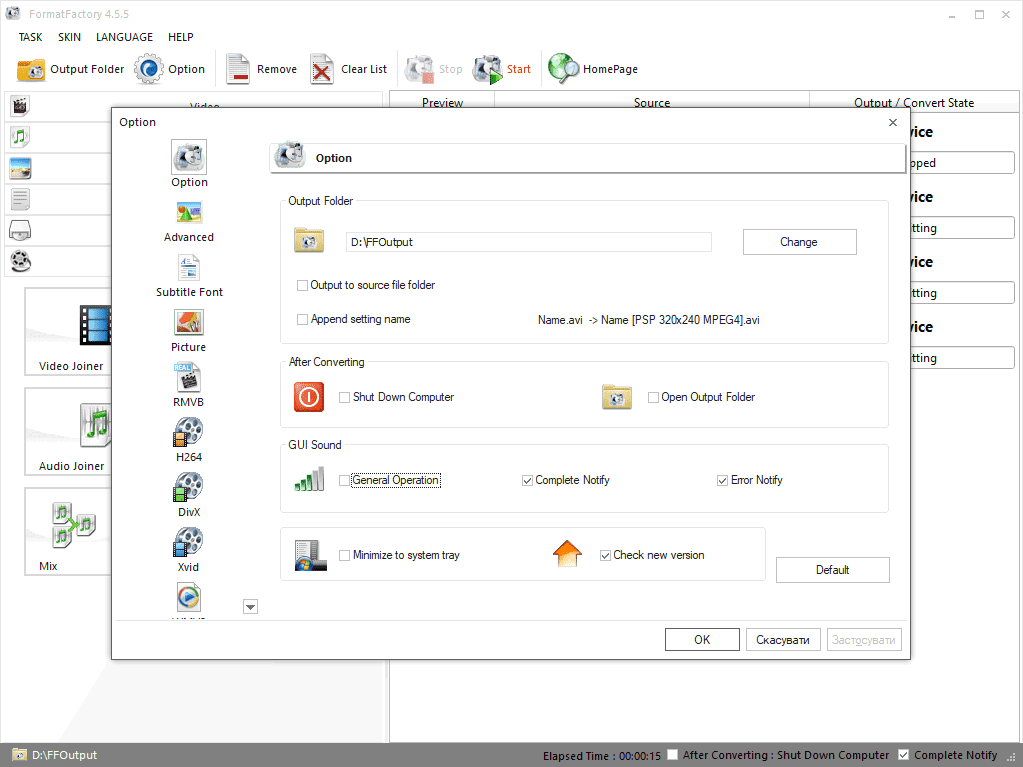
Task: Confirm the dialog with OK
Action: pos(702,640)
